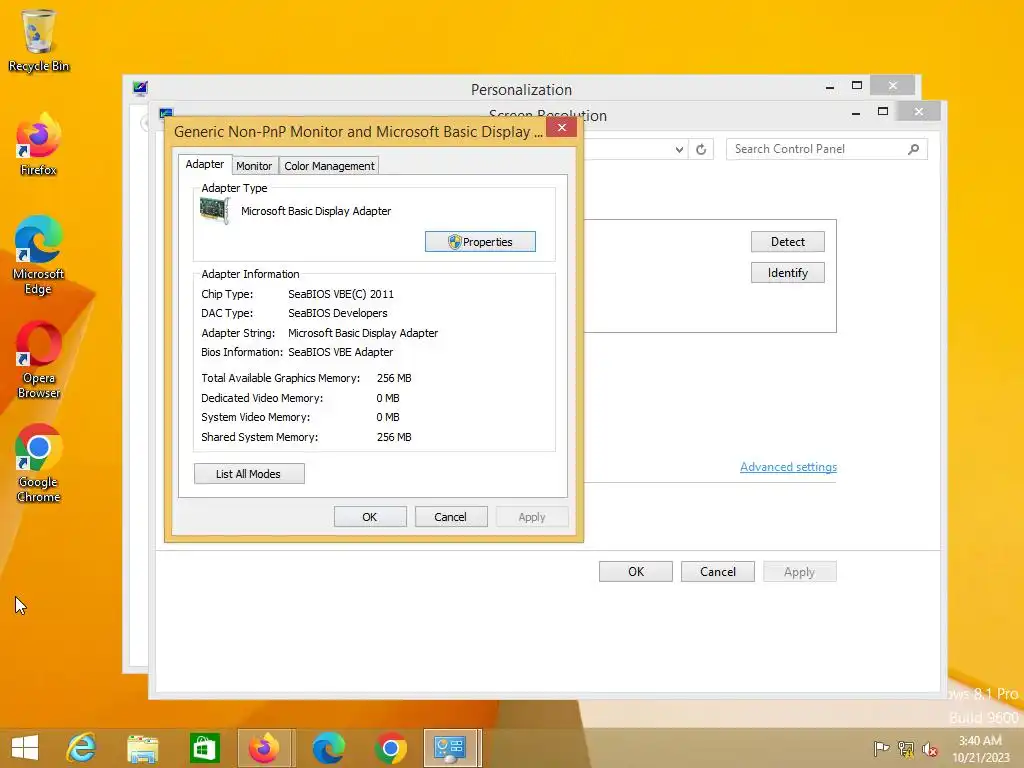This screenshot has height=768, width=1024.
Task: Select Microsoft Edge desktop shortcut
Action: click(39, 255)
